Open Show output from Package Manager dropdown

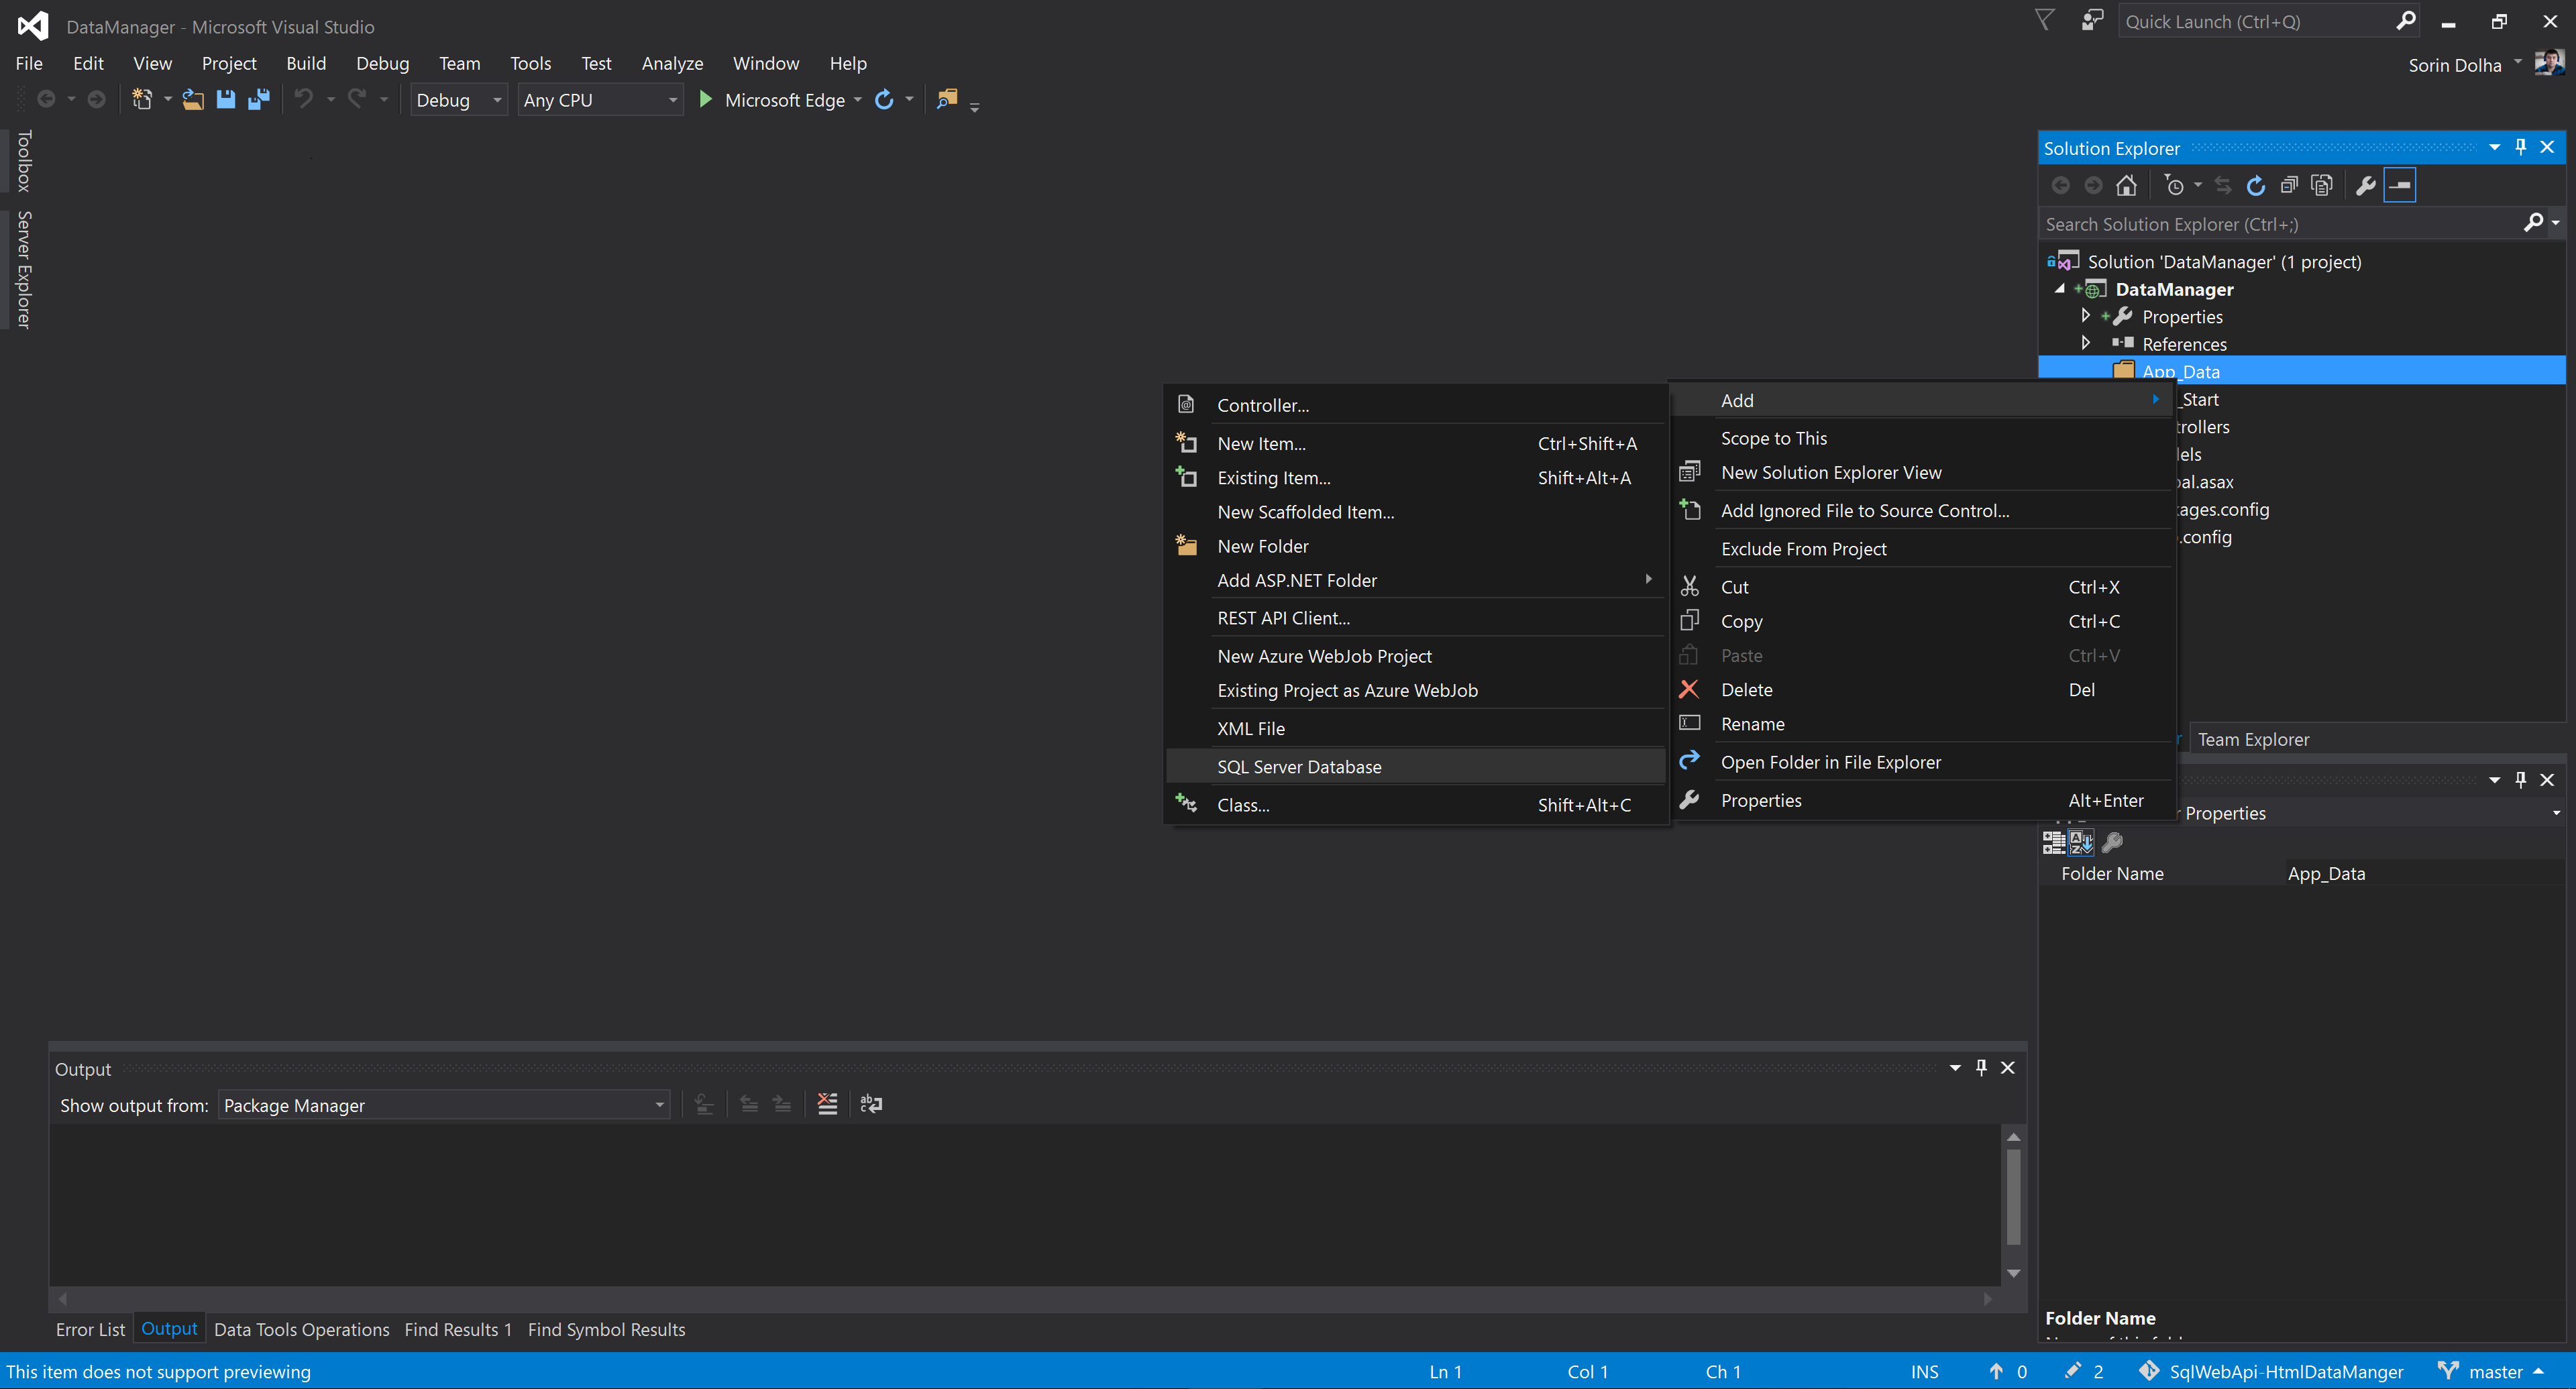tap(443, 1105)
